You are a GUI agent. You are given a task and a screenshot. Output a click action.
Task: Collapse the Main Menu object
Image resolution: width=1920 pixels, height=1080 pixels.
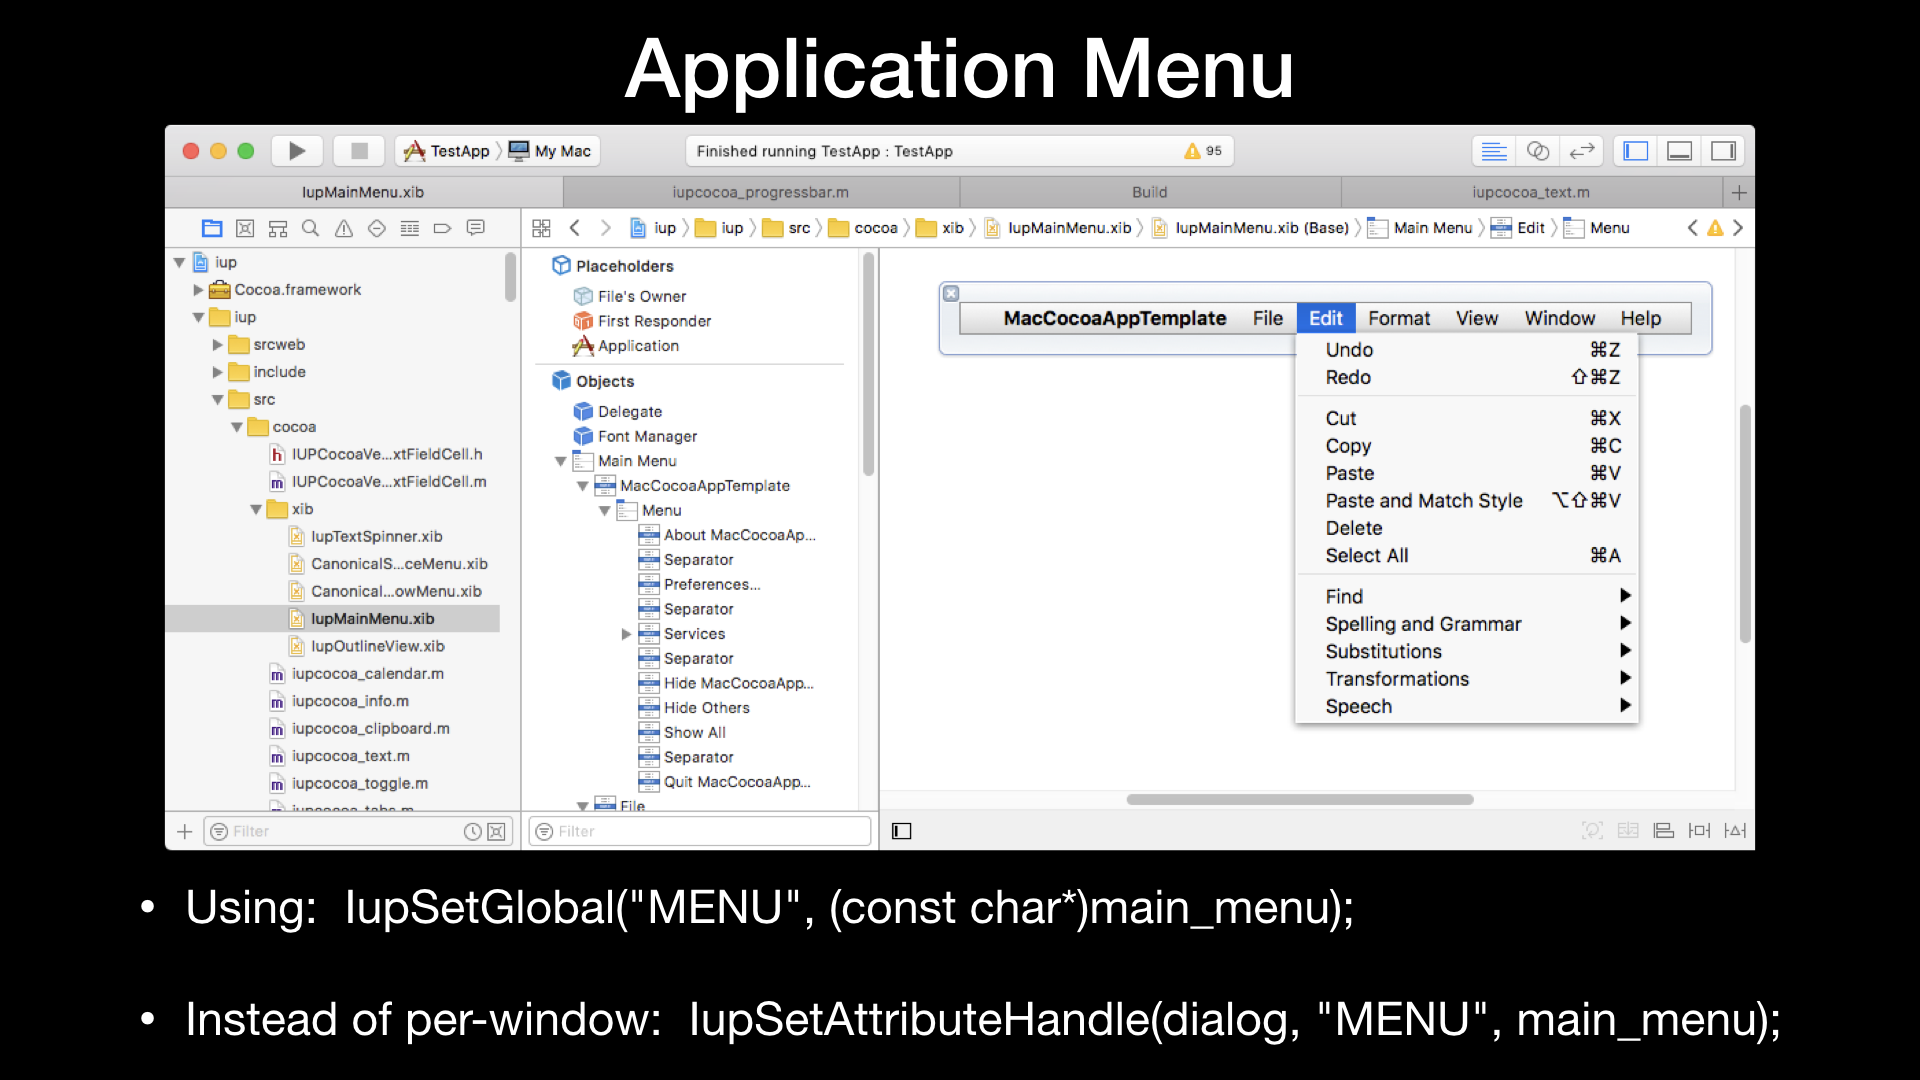click(561, 461)
